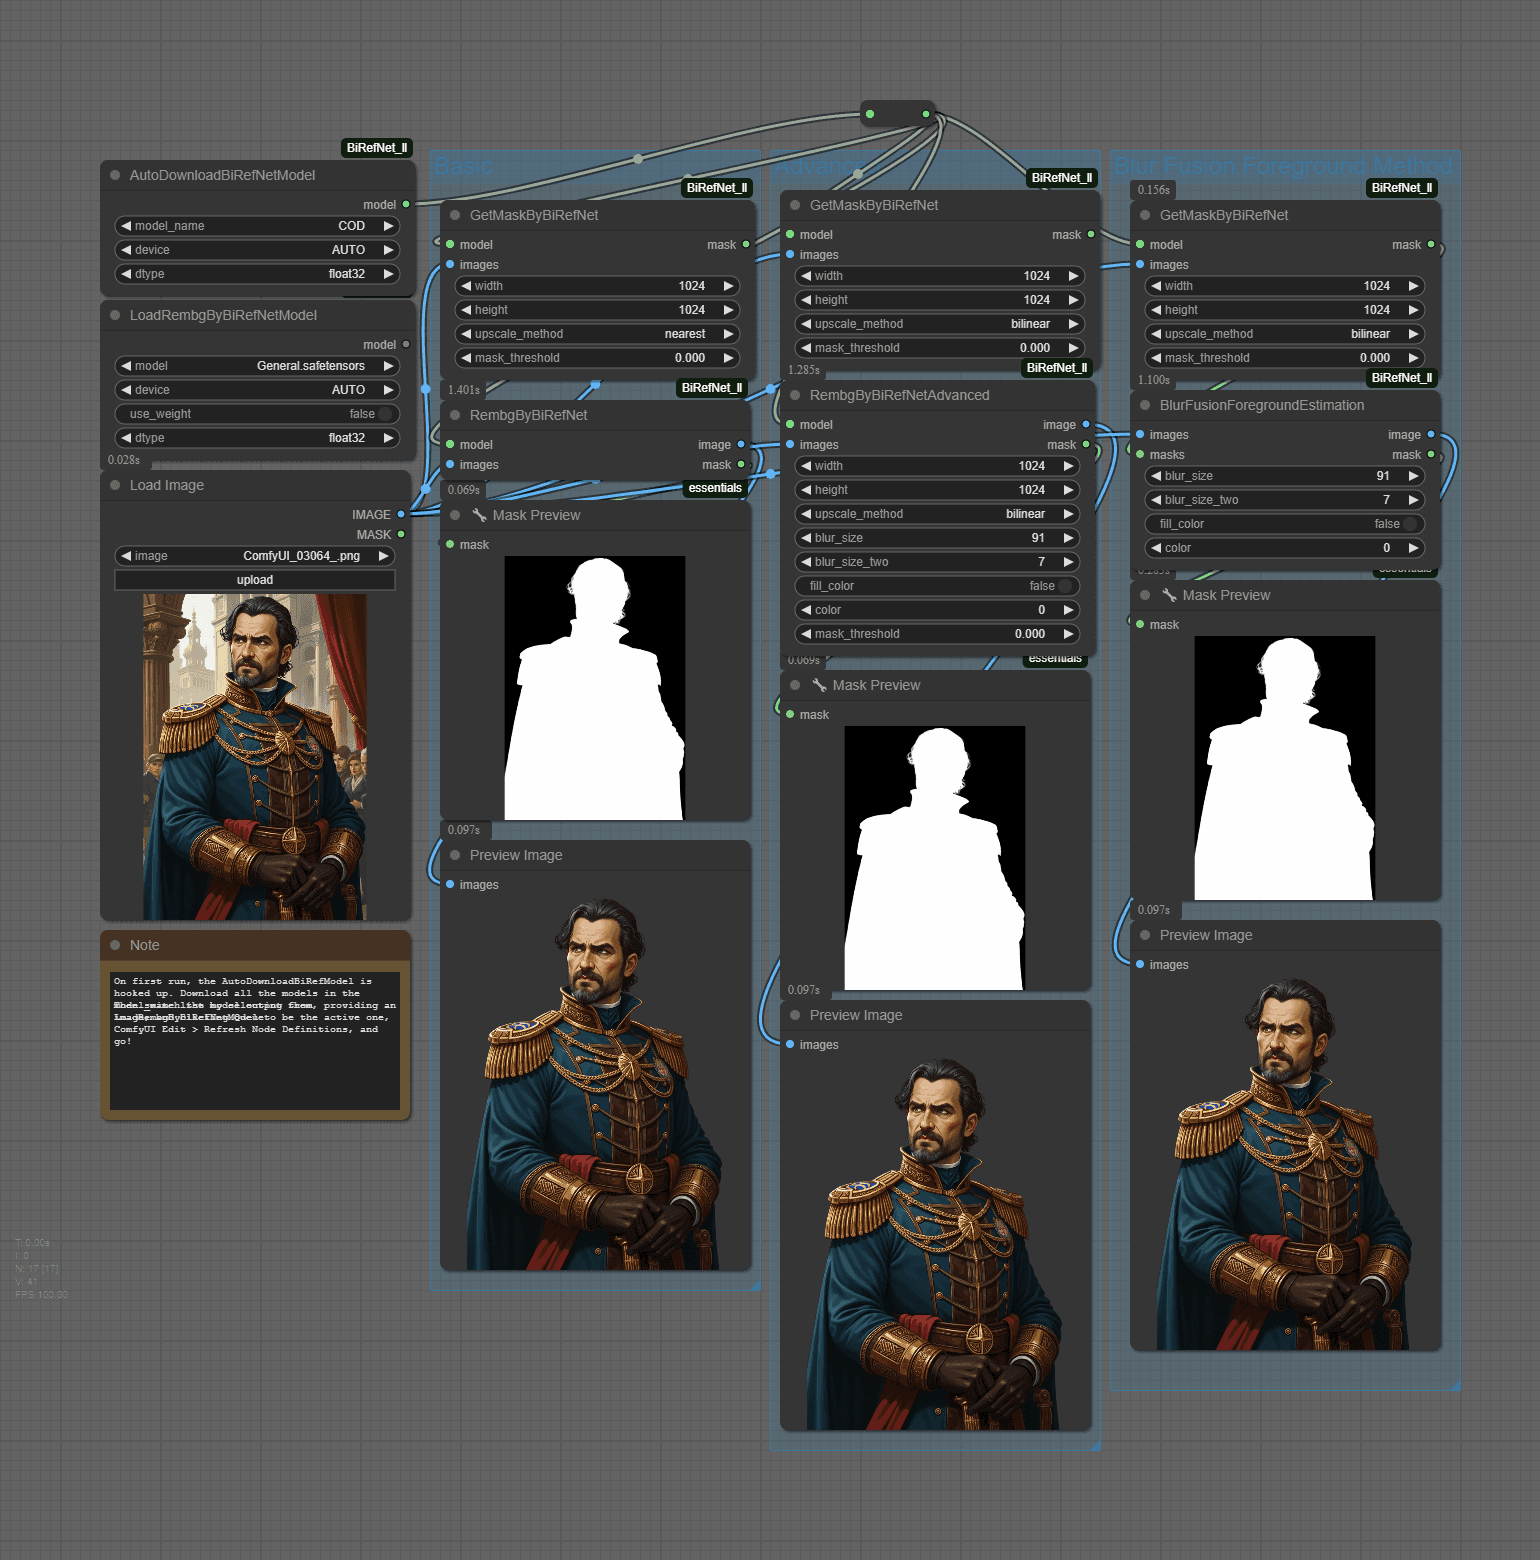Open the upscale_method nearest dropdown
Viewport: 1540px width, 1560px height.
[597, 334]
